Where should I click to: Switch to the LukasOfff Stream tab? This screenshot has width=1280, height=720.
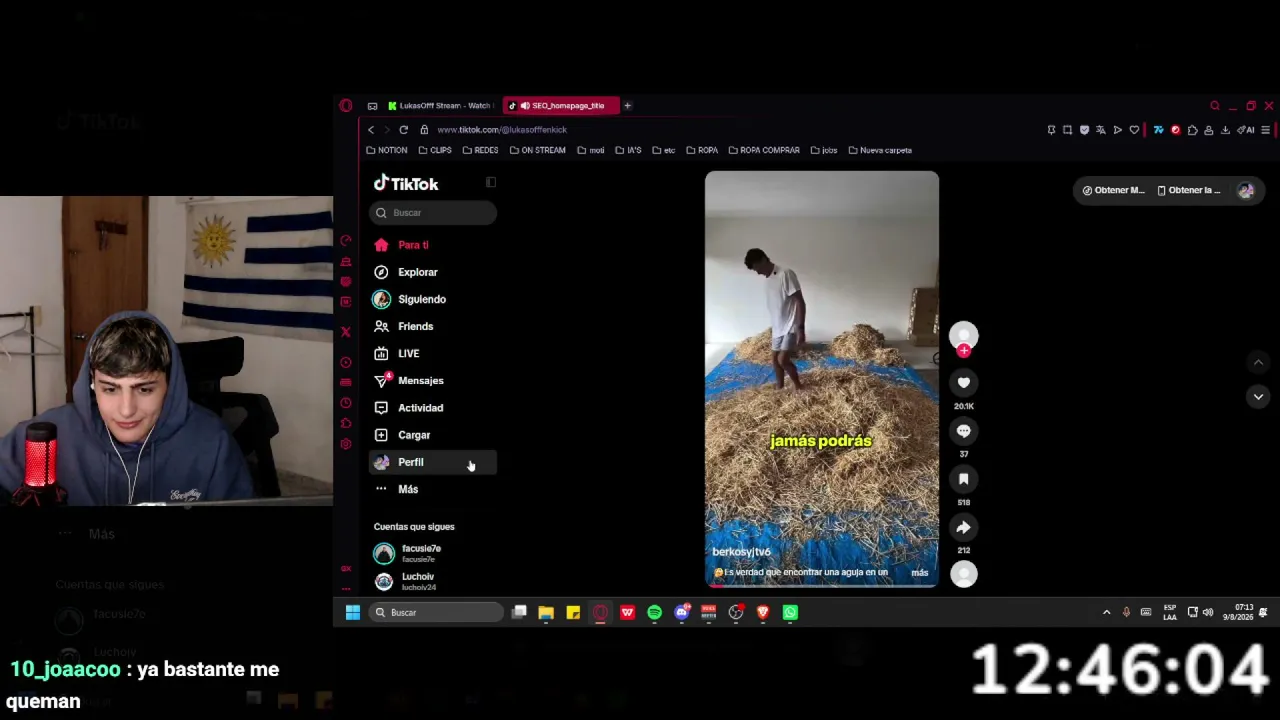click(x=442, y=105)
